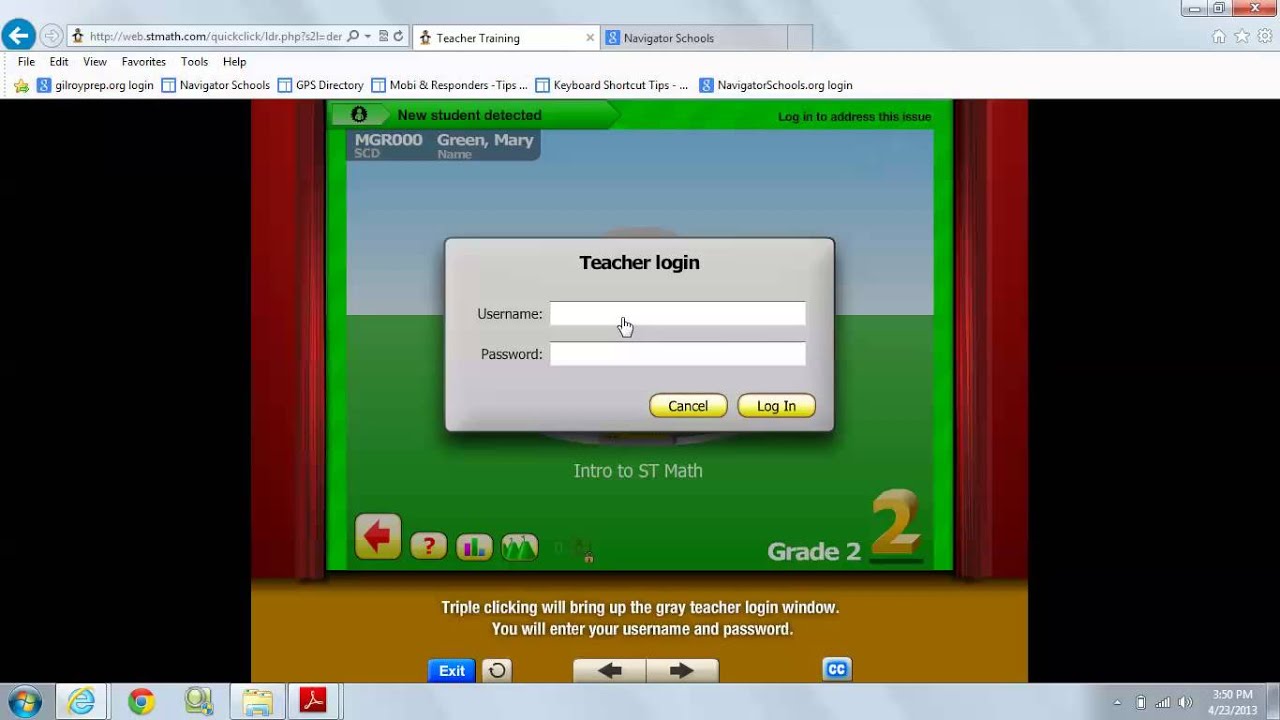This screenshot has width=1280, height=720.
Task: Open the magnifier app in taskbar
Action: click(x=199, y=701)
